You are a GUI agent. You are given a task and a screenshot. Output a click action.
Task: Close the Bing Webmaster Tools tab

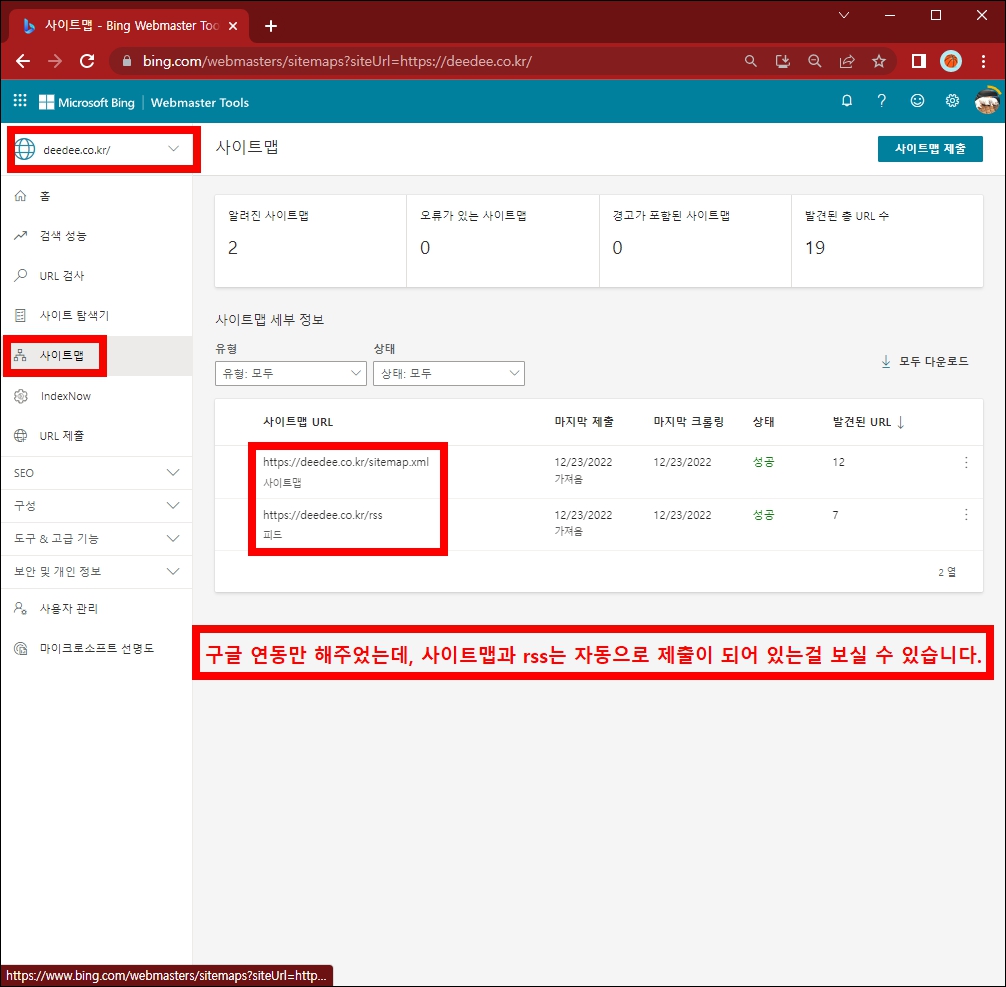tap(233, 26)
